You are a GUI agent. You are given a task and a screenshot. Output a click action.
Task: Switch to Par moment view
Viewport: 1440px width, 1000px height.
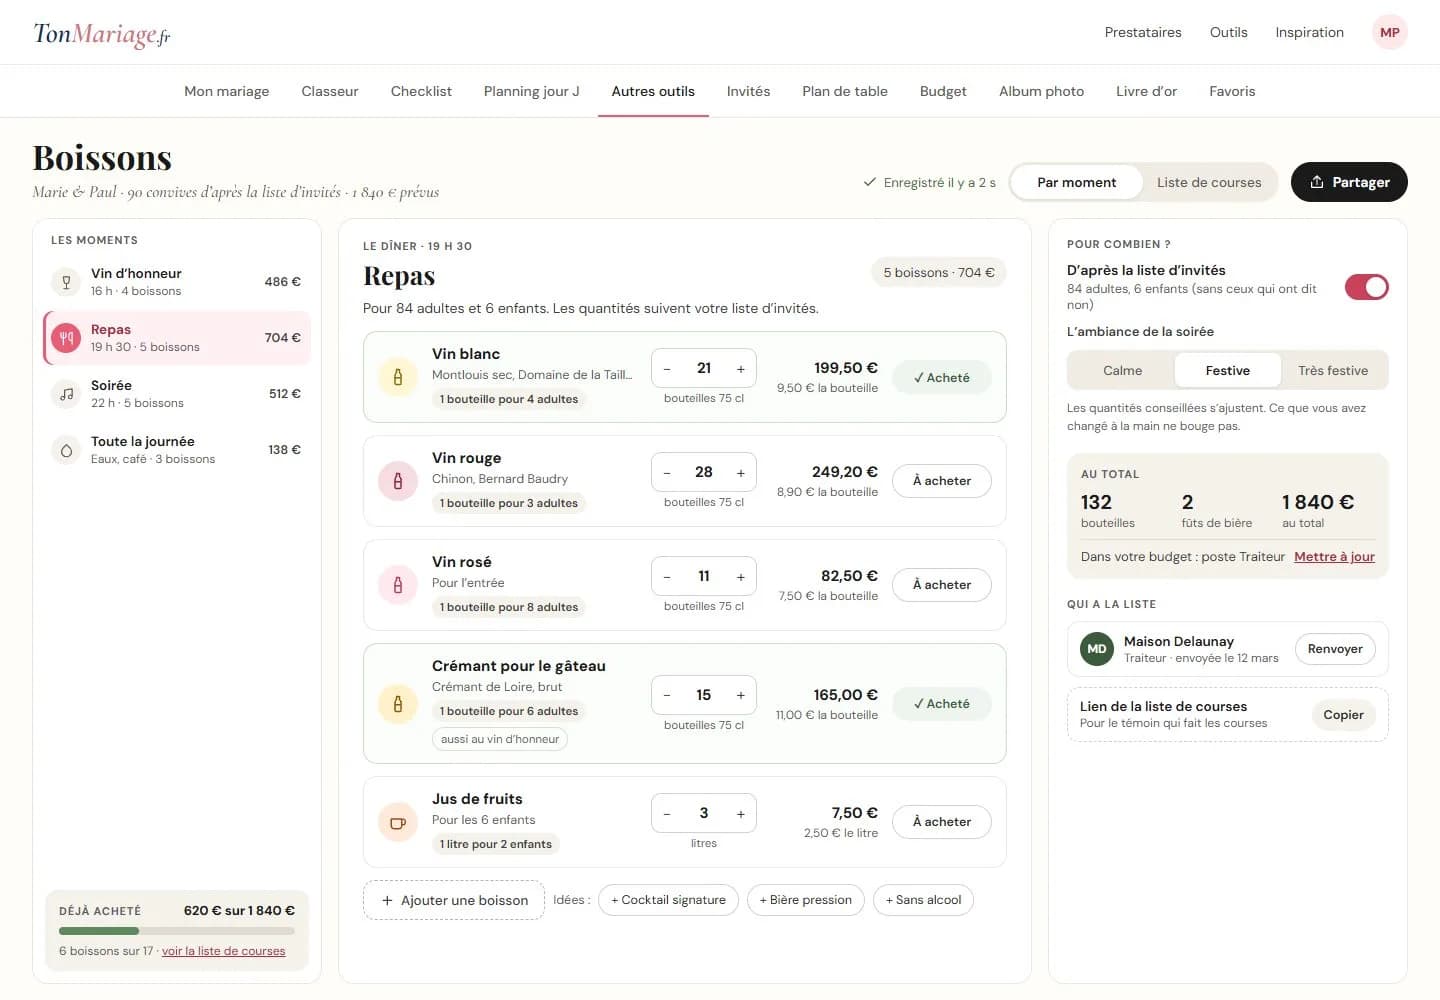tap(1076, 182)
